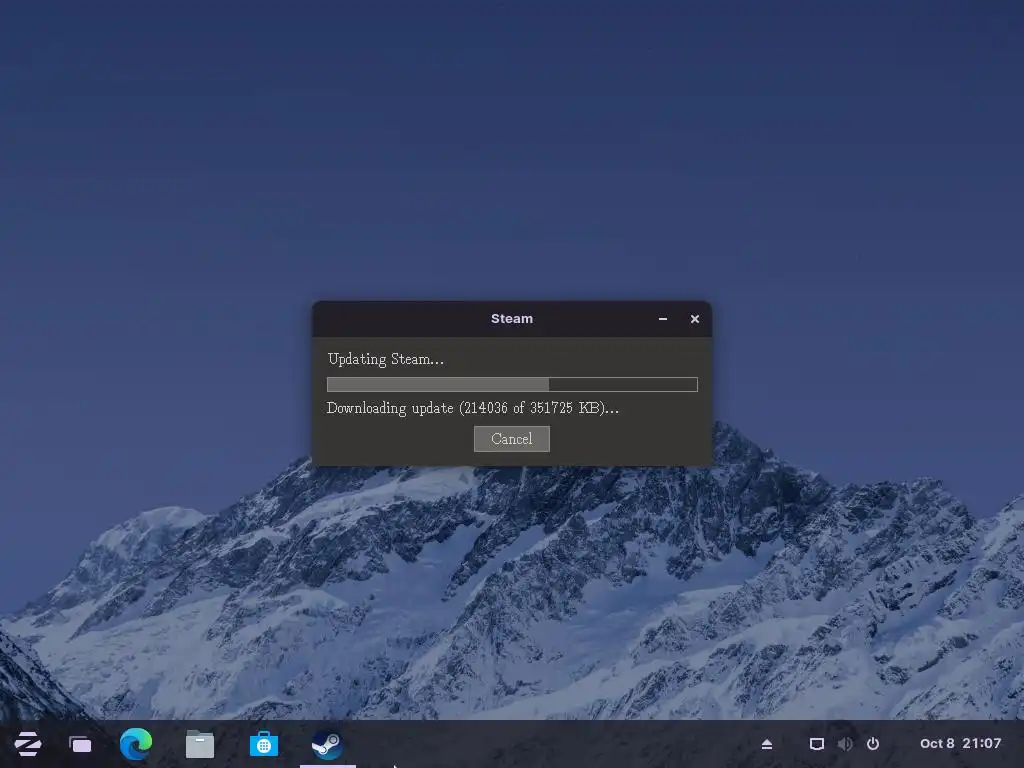Screen dimensions: 1024x768
Task: Select the Steam icon in the taskbar
Action: tap(327, 744)
